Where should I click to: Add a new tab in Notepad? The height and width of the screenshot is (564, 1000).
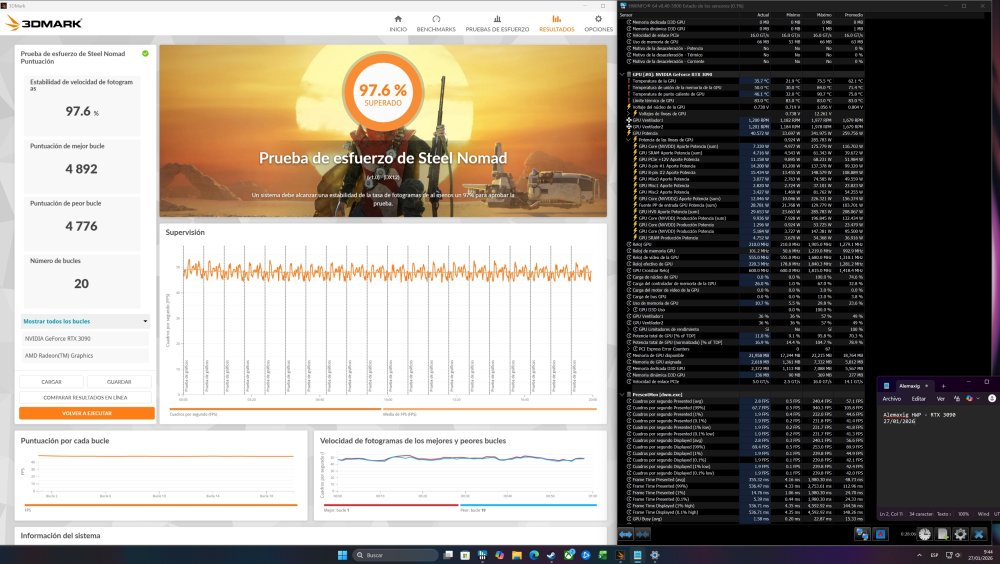click(x=943, y=386)
